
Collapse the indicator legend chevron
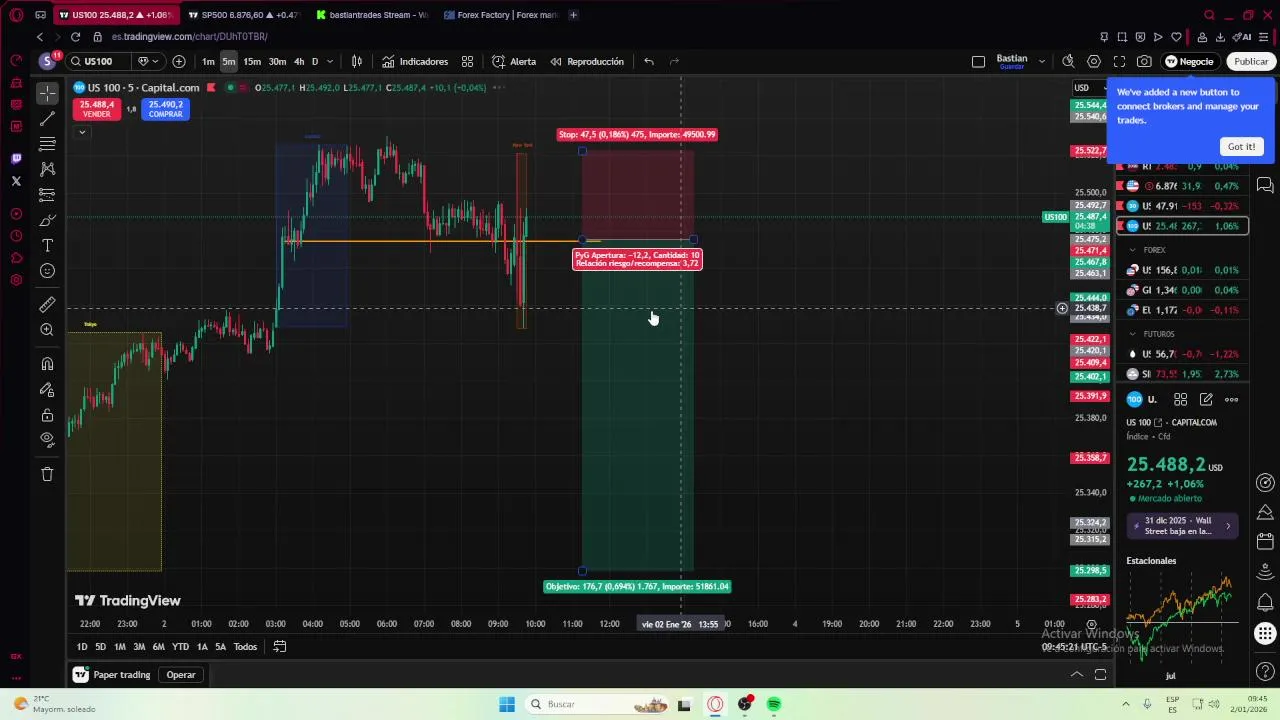tap(82, 132)
